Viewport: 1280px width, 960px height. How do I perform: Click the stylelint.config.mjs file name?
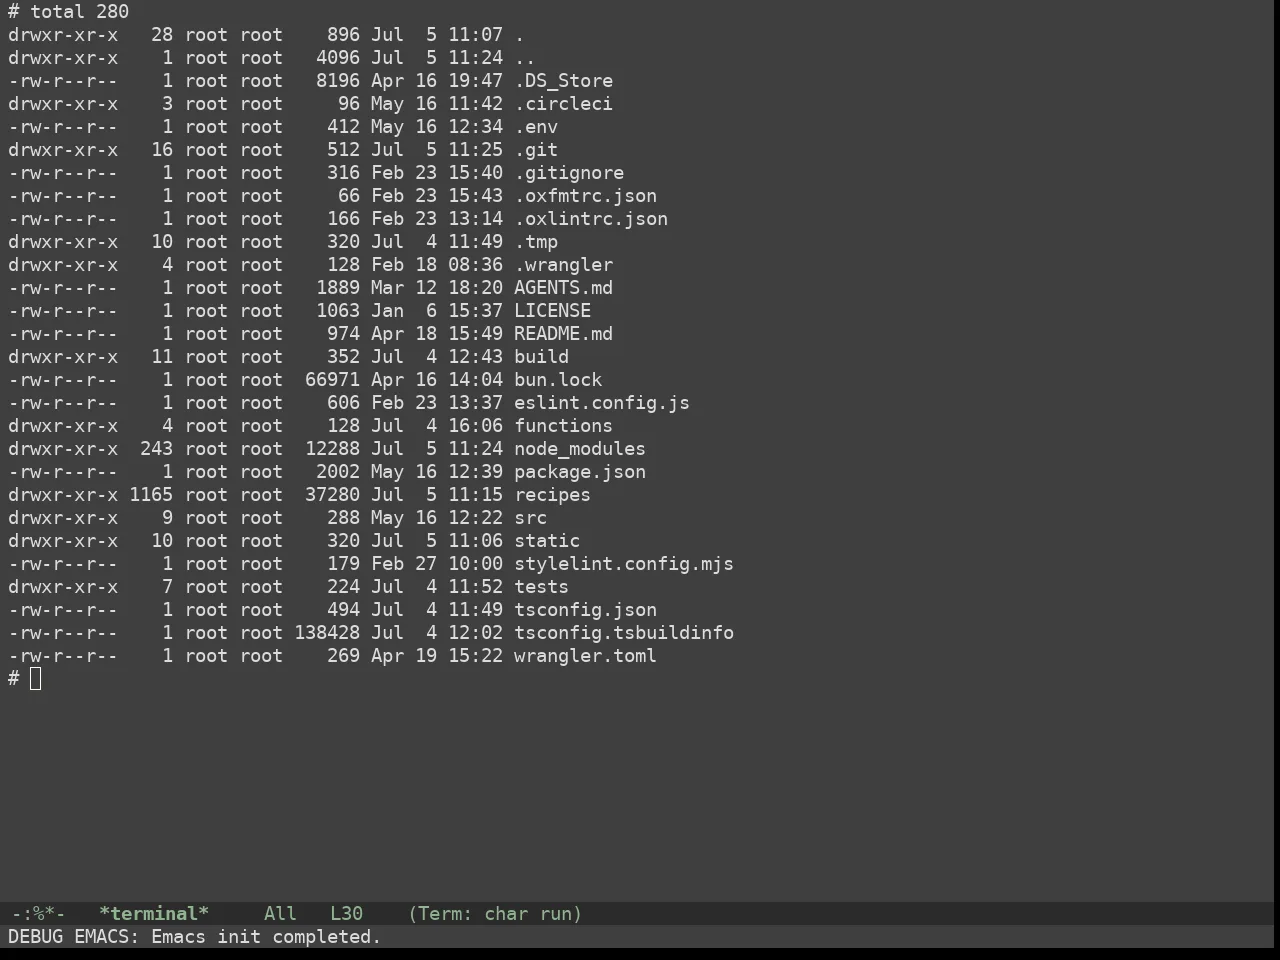coord(624,564)
